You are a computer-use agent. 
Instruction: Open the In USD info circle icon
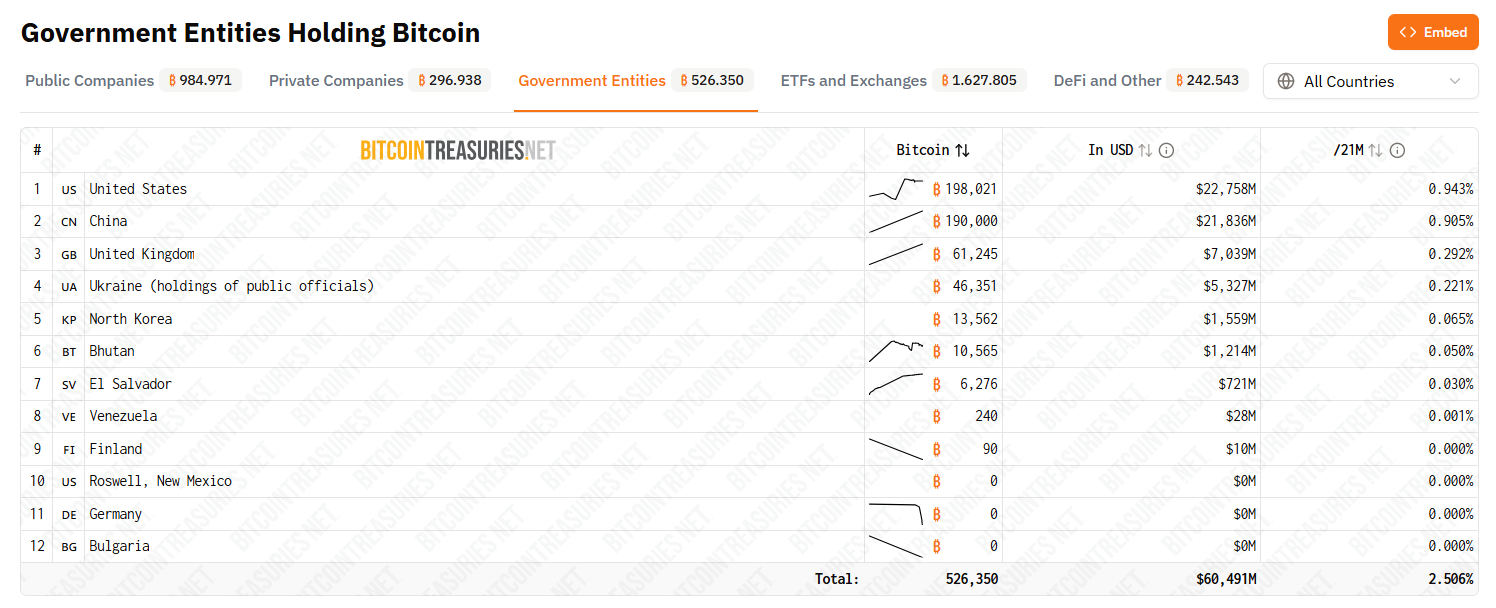tap(1166, 150)
